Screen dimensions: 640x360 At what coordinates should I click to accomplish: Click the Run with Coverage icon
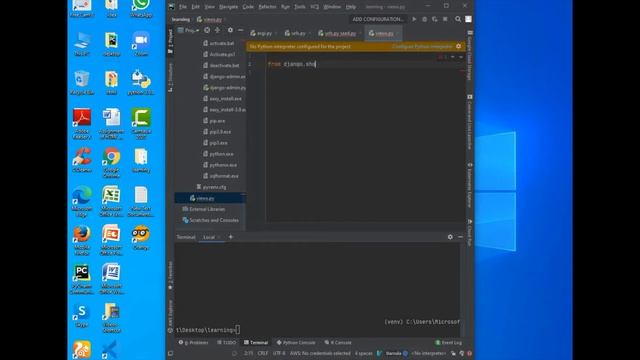(x=435, y=19)
